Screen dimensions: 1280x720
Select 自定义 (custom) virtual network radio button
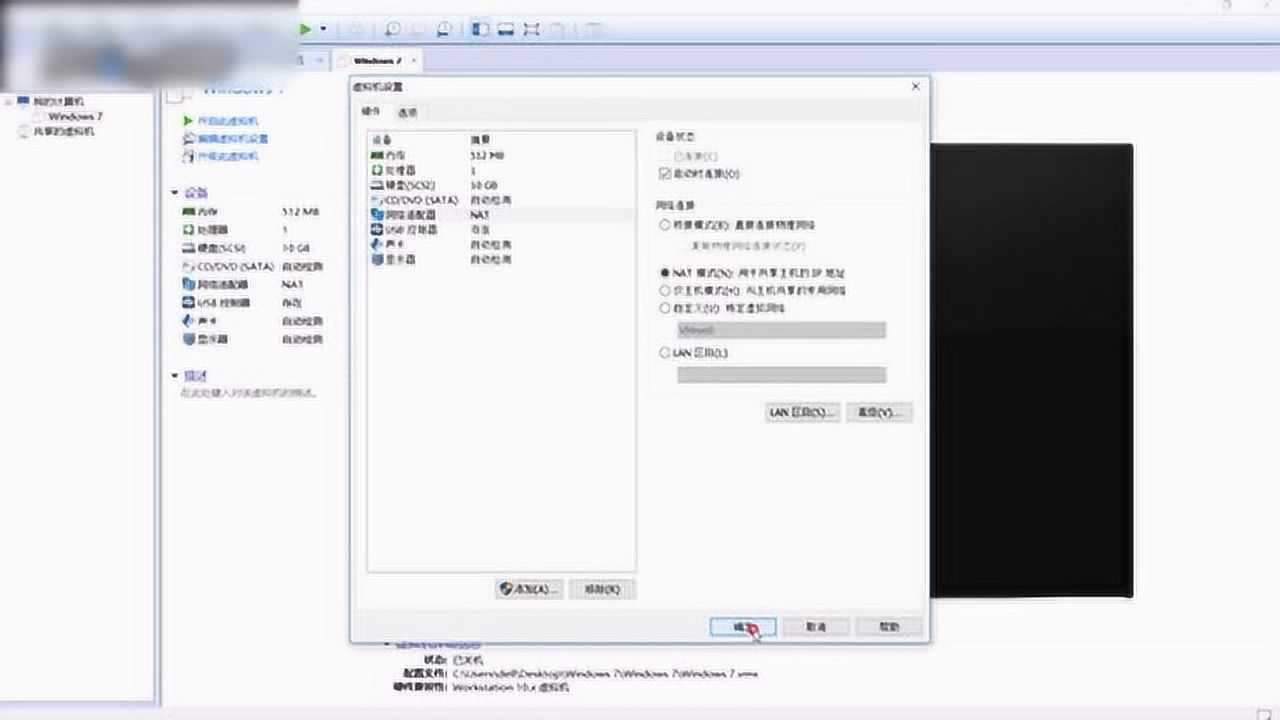665,308
